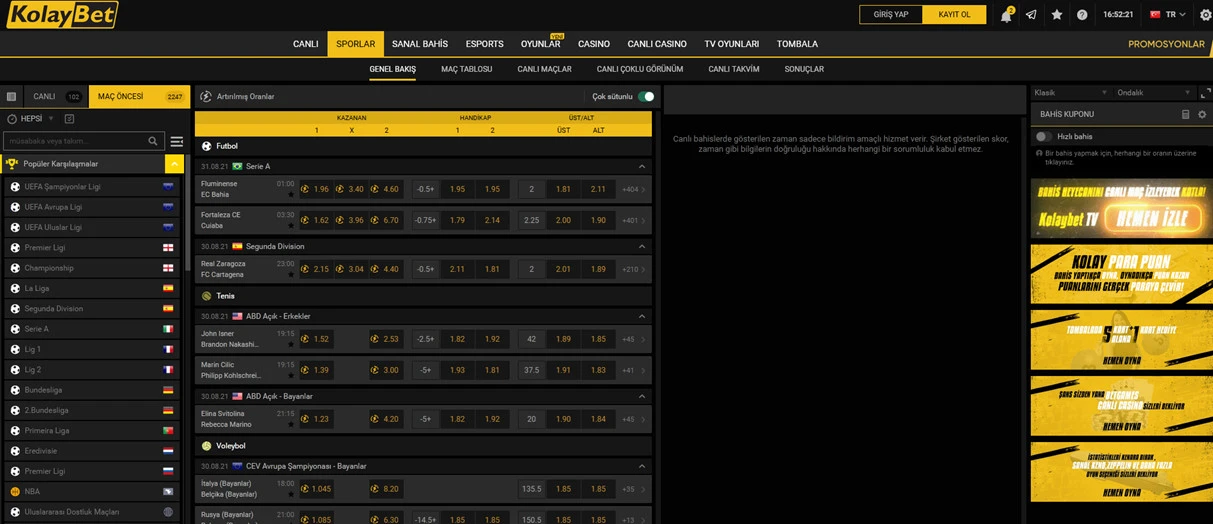Favorite the Fluminense vs EC Bahia match star
The image size is (1213, 524).
(x=291, y=194)
